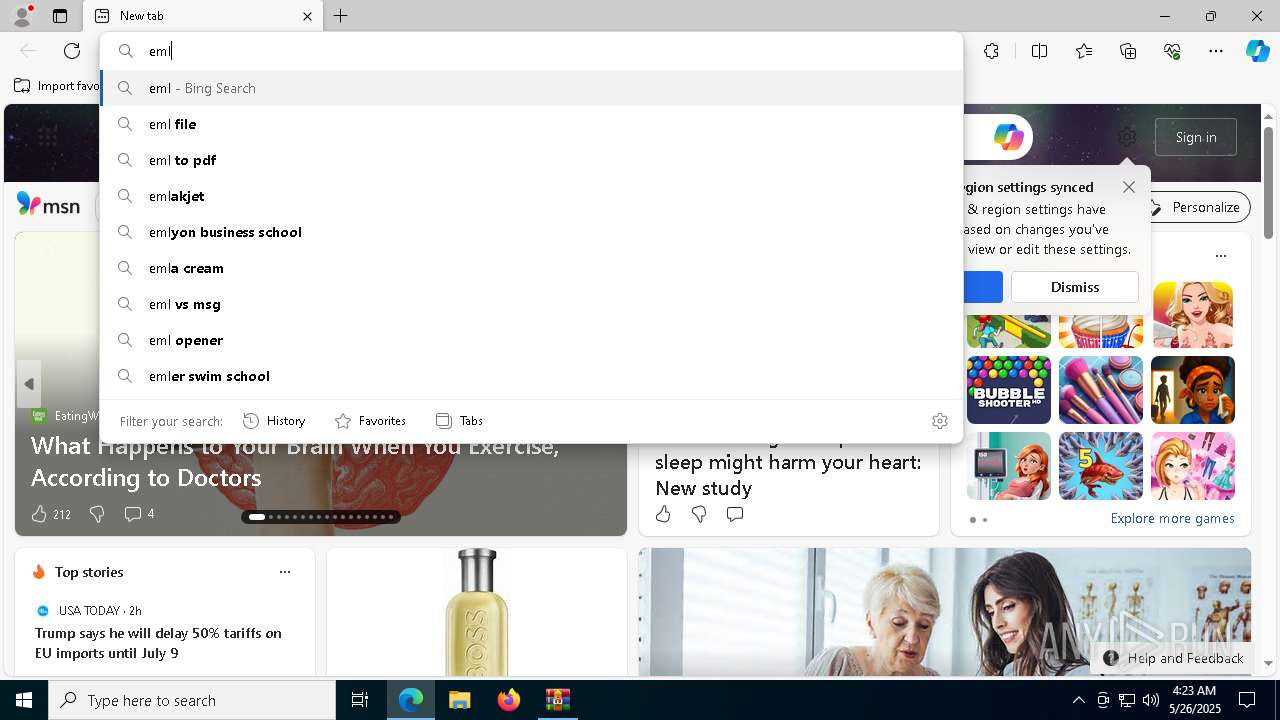Click the Copilot logo in search box

click(1008, 137)
